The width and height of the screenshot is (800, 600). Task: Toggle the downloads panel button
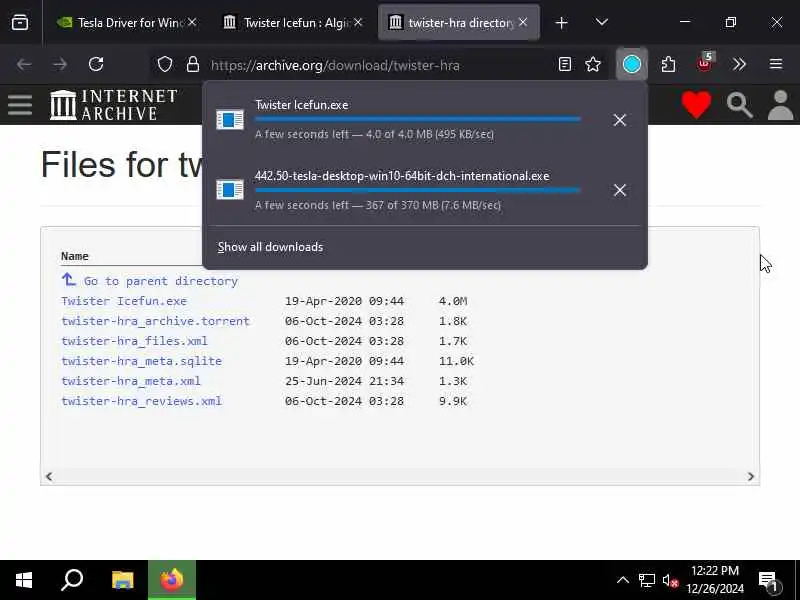pos(632,64)
